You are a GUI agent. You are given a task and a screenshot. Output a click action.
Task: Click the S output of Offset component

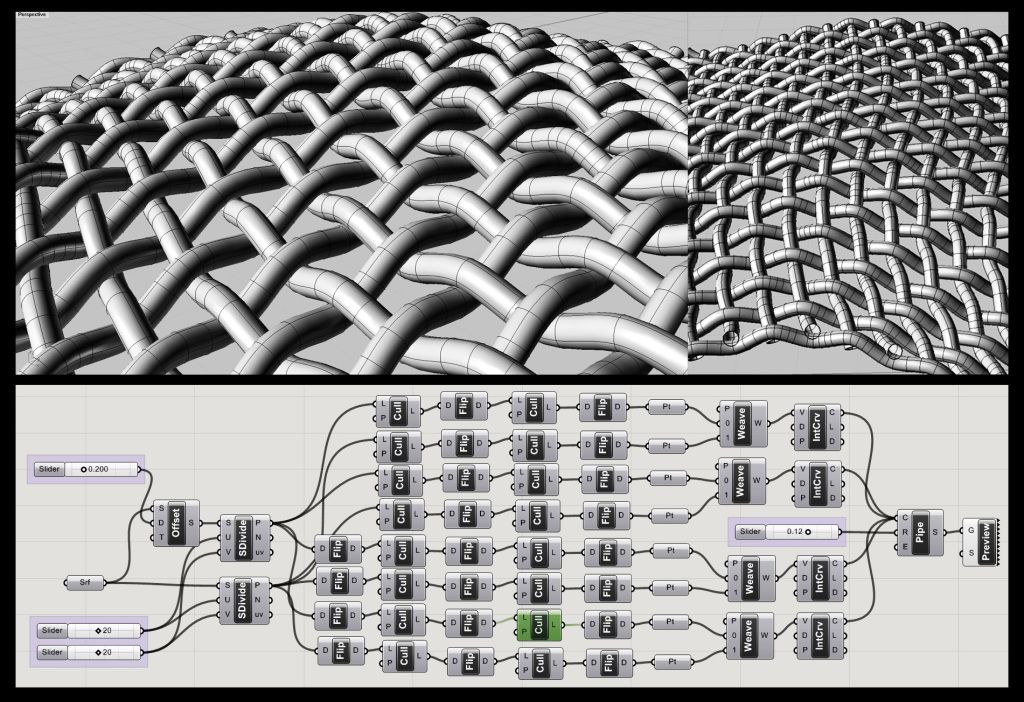pos(192,522)
